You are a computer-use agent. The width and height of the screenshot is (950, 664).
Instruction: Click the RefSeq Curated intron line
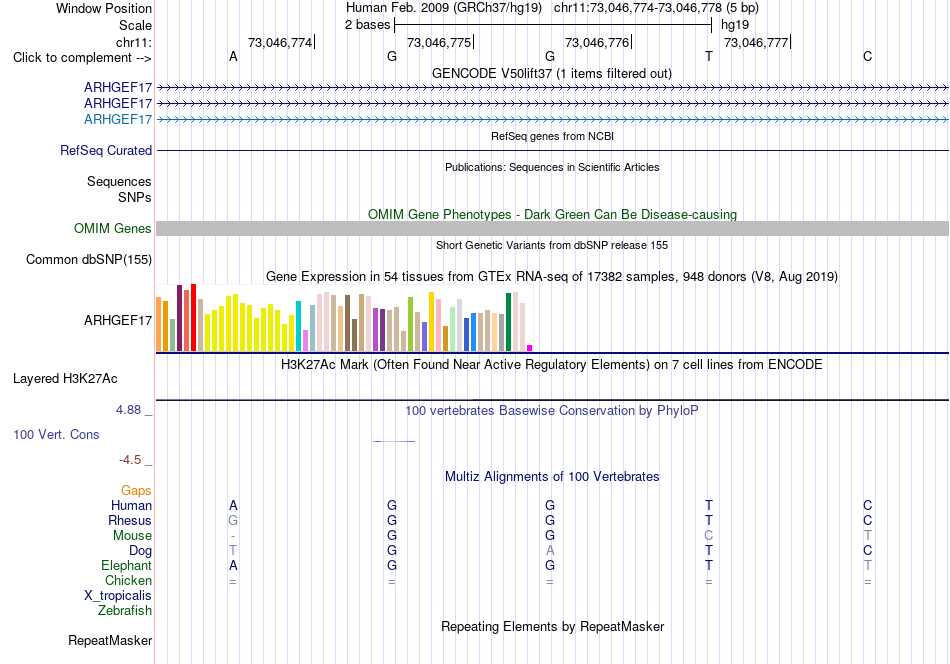tap(552, 150)
